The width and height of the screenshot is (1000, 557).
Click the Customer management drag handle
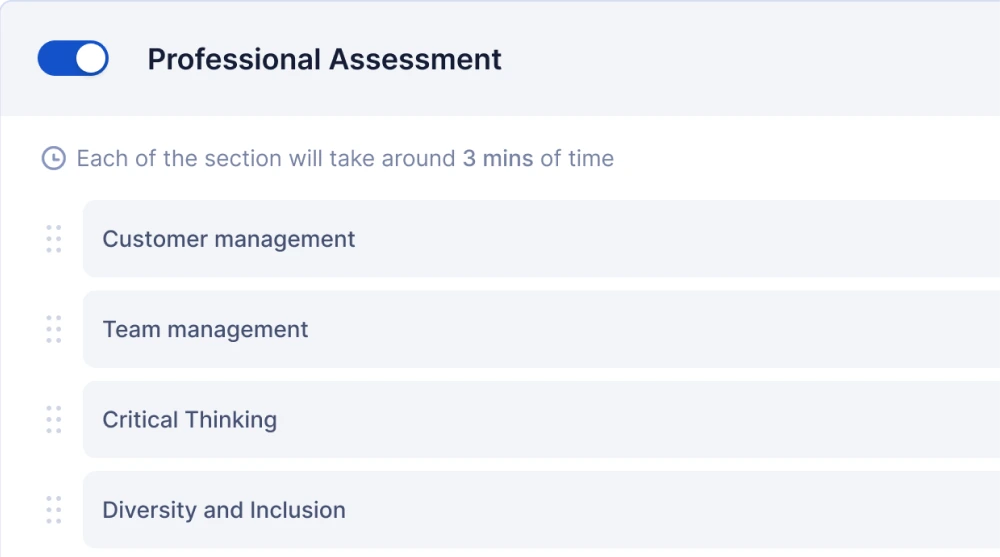point(54,239)
